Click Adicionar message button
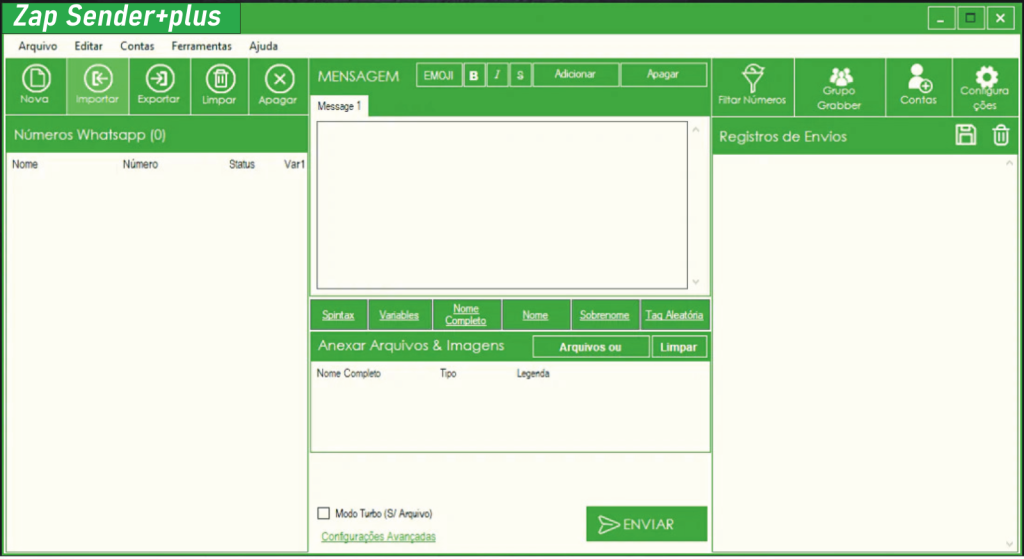The image size is (1024, 559). click(x=575, y=74)
